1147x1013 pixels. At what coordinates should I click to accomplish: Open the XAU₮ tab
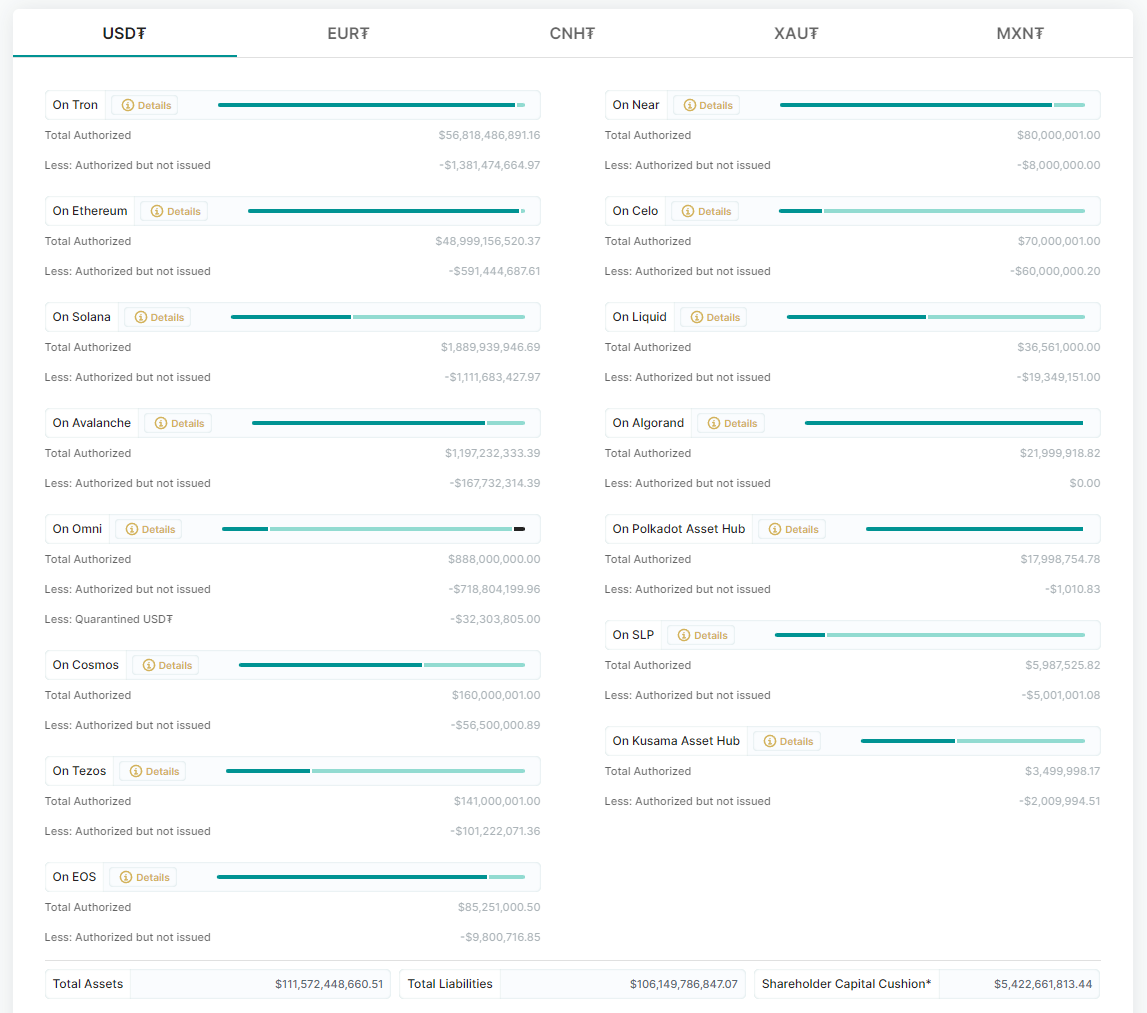(x=796, y=33)
